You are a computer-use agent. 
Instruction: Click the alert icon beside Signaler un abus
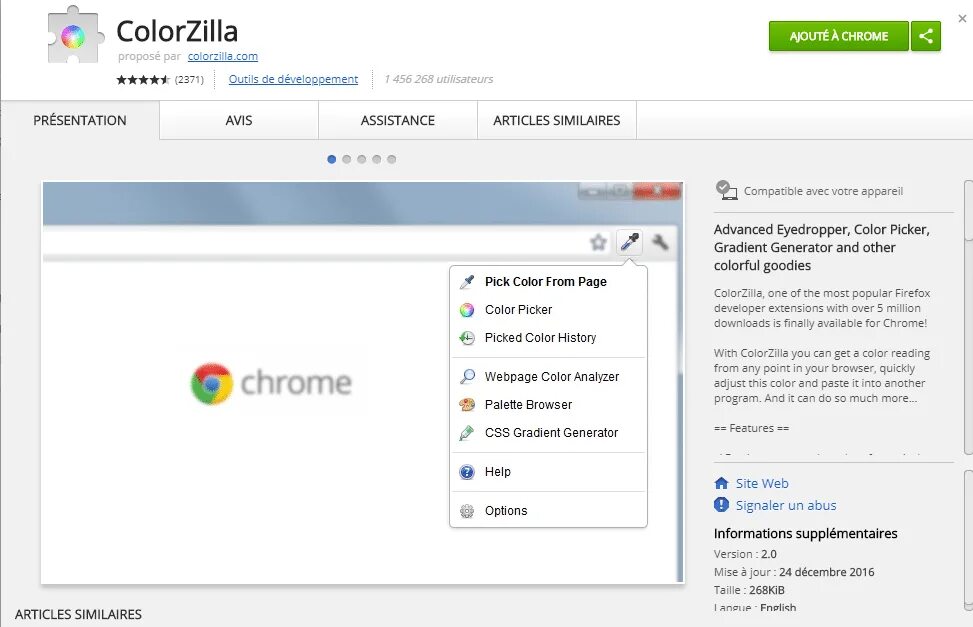click(721, 505)
